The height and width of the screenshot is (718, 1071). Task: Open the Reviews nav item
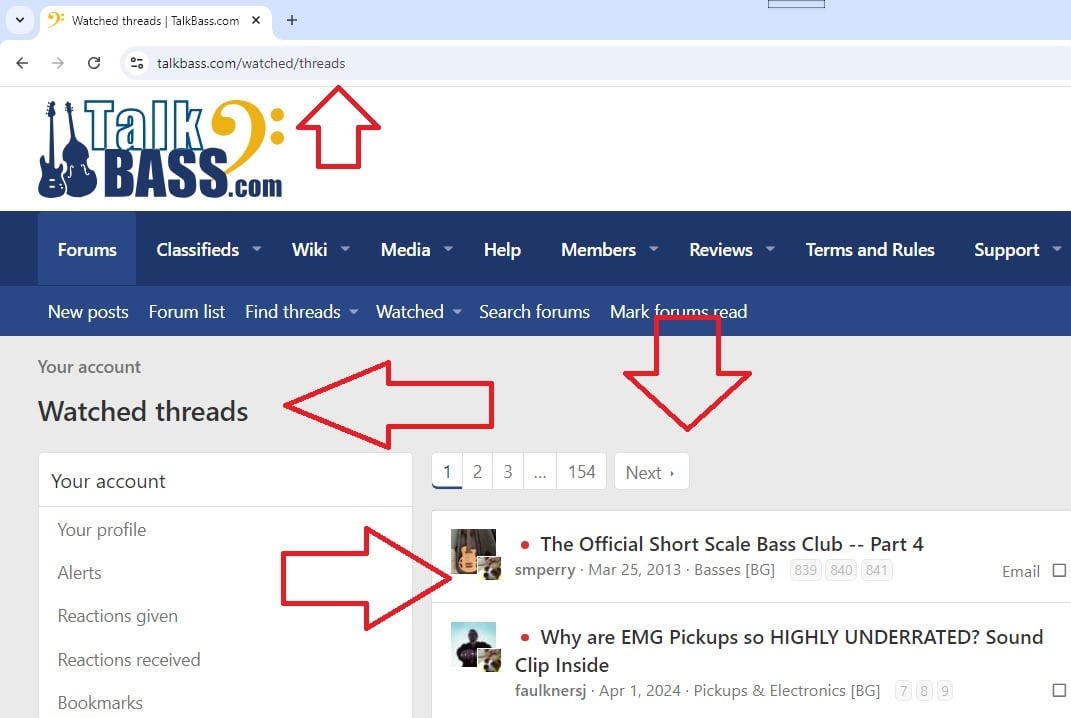721,249
